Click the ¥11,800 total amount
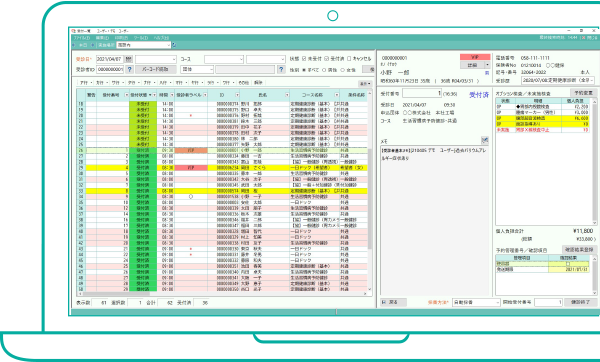 pyautogui.click(x=583, y=231)
